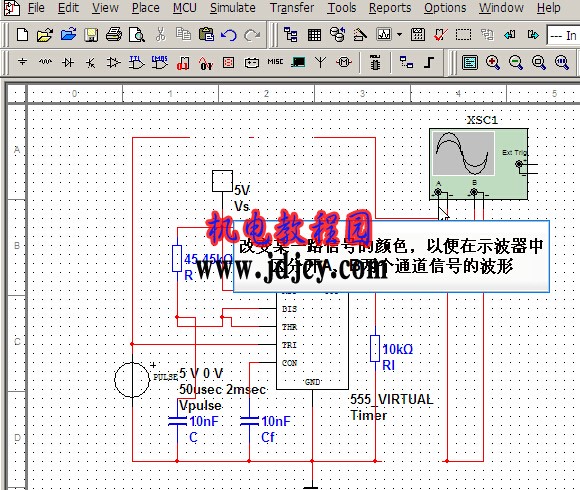This screenshot has height=490, width=580.
Task: Place a ground/source component icon
Action: point(23,62)
